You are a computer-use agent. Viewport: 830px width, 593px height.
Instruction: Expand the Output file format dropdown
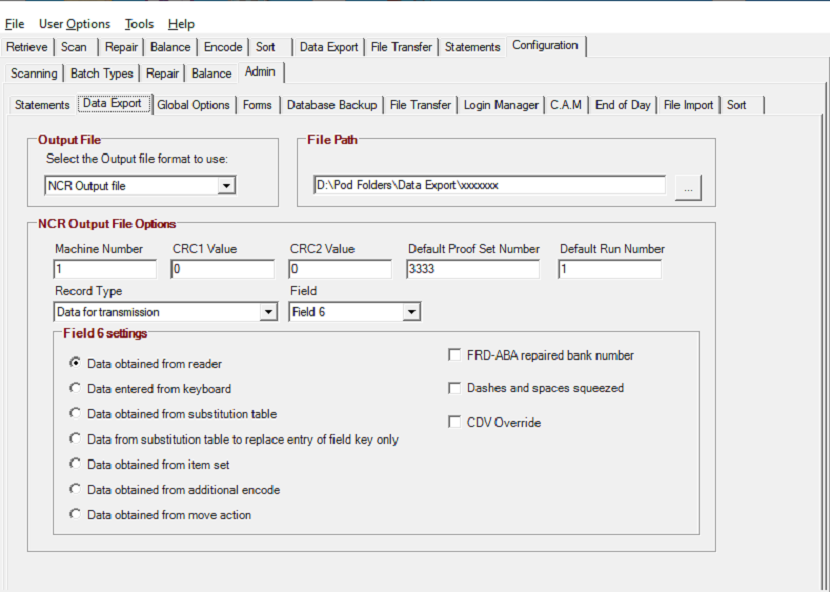(x=227, y=186)
